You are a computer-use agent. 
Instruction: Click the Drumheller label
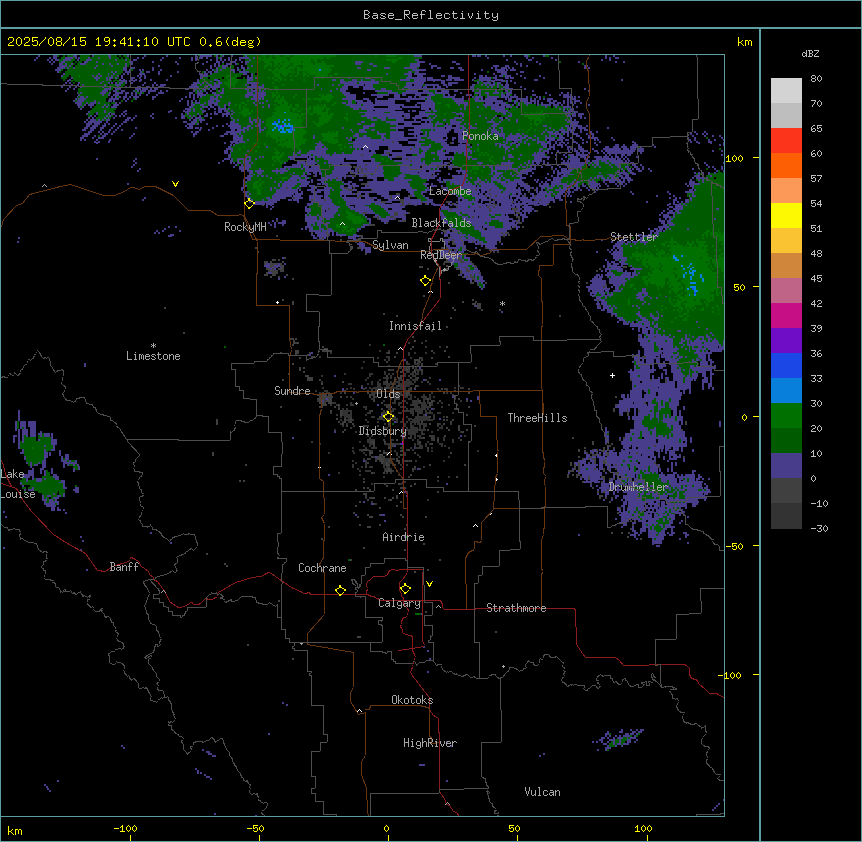click(x=638, y=487)
